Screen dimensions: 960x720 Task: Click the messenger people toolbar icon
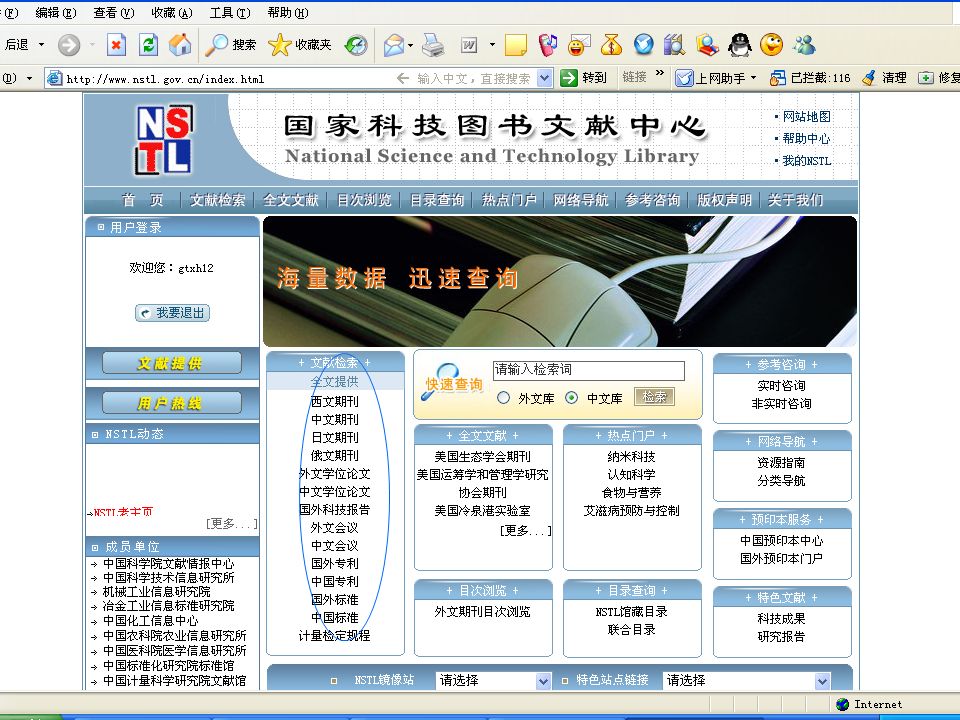pos(804,45)
